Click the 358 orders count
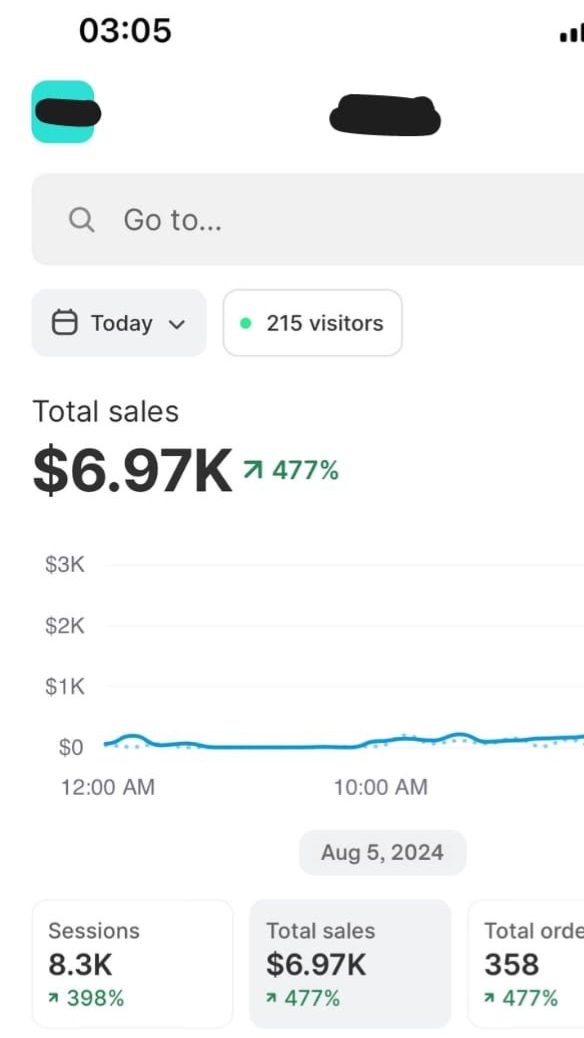Viewport: 584px width, 1038px height. (x=512, y=965)
